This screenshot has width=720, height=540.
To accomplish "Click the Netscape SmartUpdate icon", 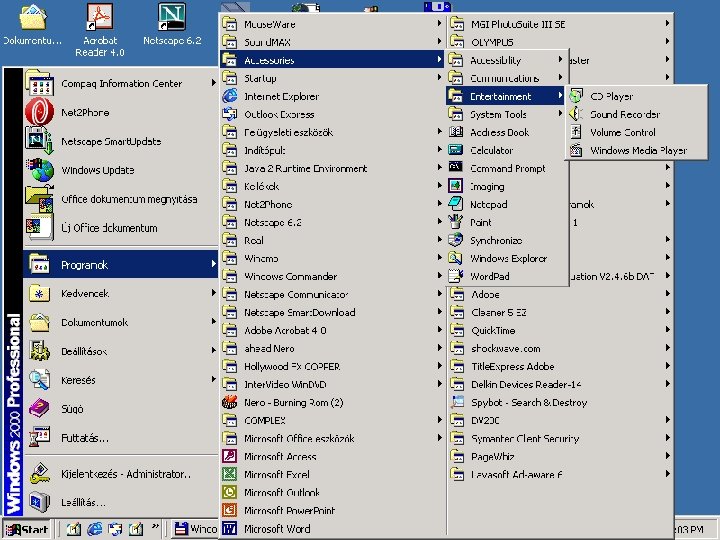I will 39,141.
